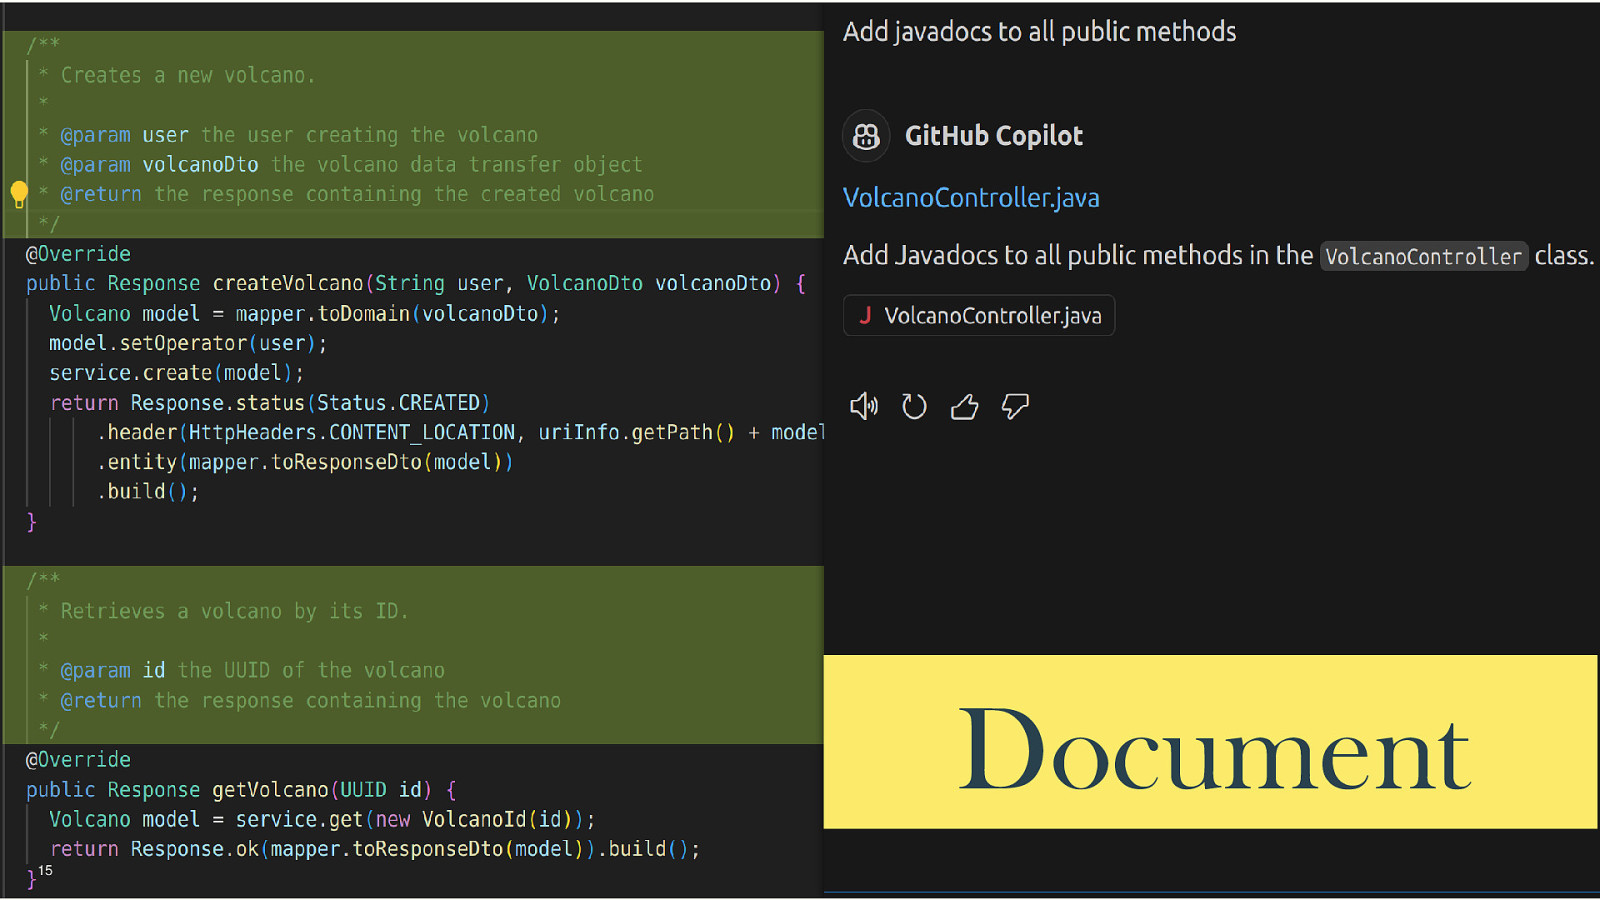Click the read aloud speaker icon
Screen dimensions: 1600x900
point(864,406)
